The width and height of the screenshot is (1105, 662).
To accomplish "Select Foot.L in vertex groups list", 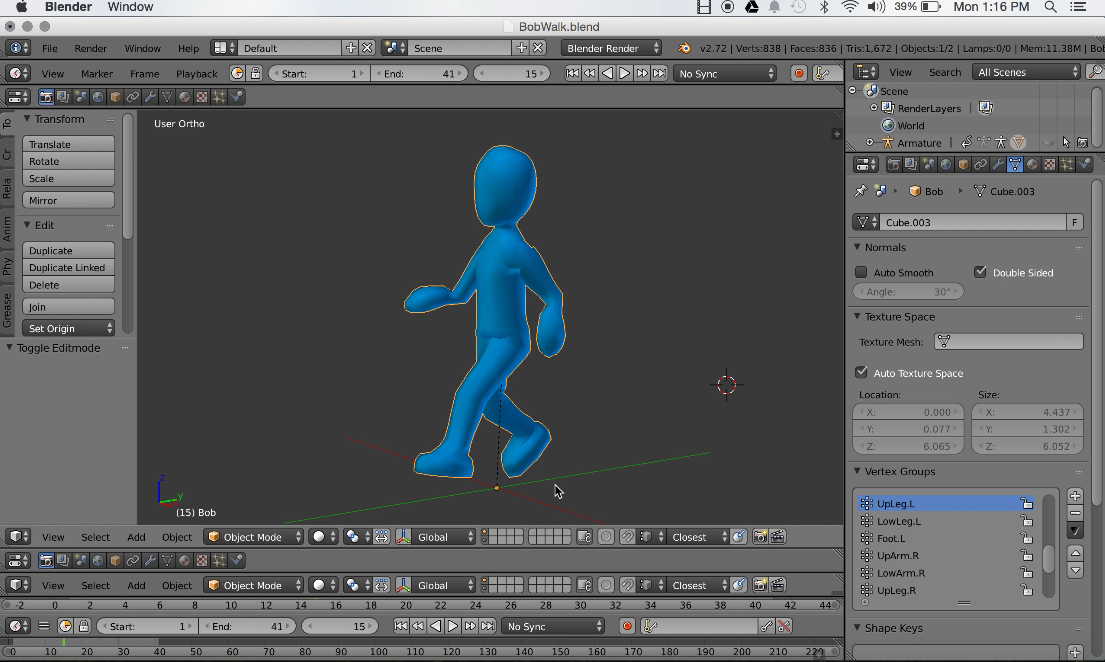I will (x=890, y=538).
